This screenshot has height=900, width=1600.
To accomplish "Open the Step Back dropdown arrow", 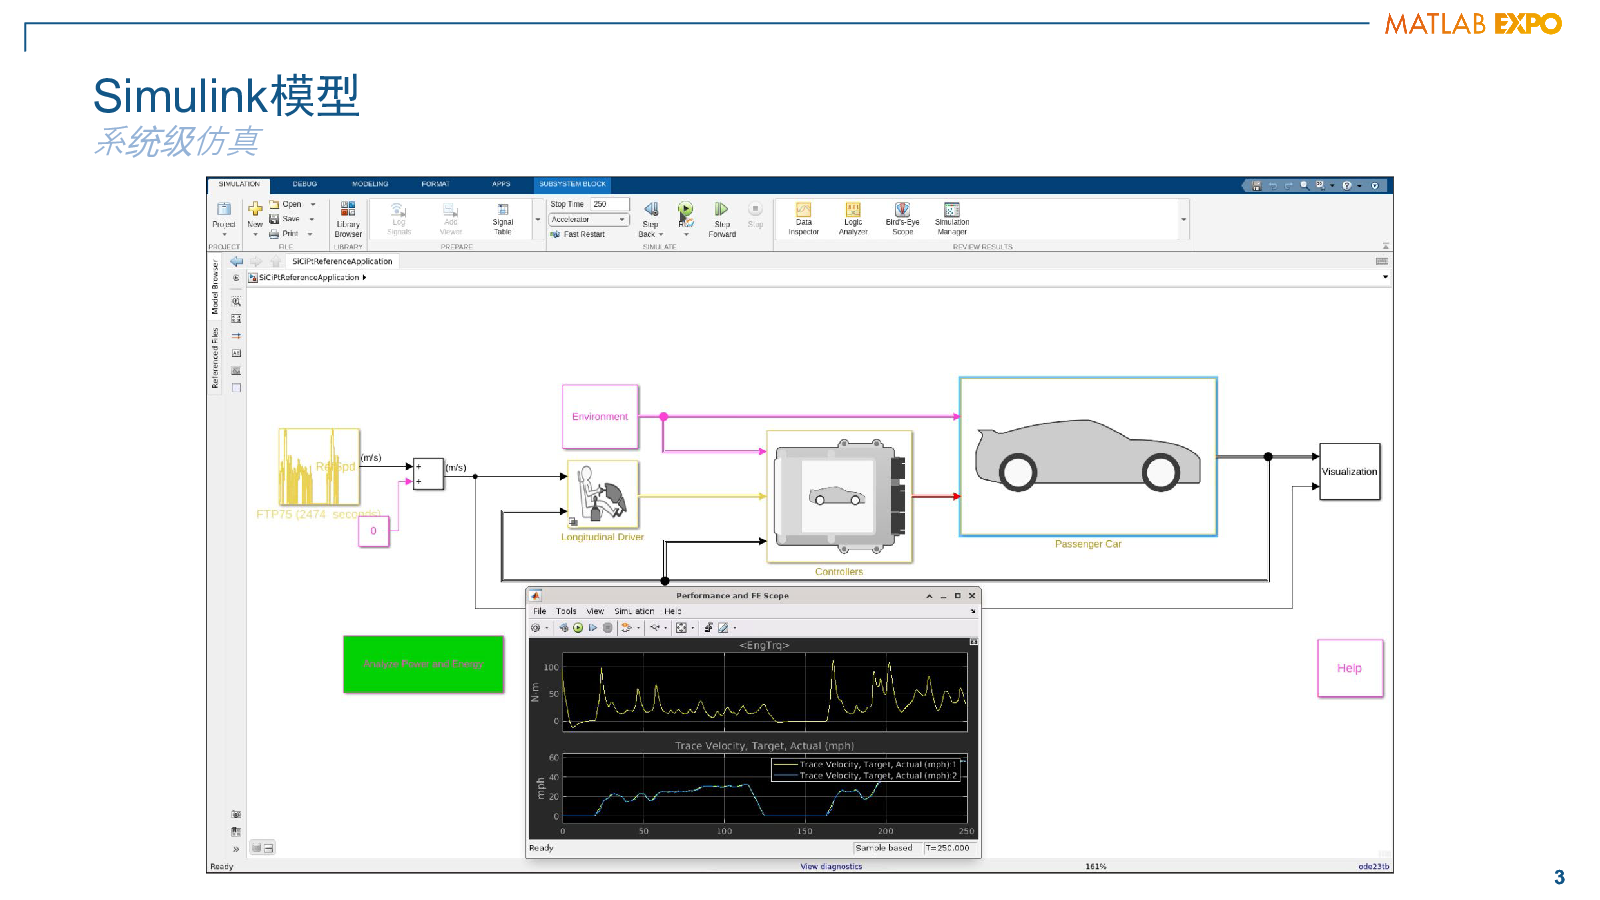I will [x=661, y=235].
